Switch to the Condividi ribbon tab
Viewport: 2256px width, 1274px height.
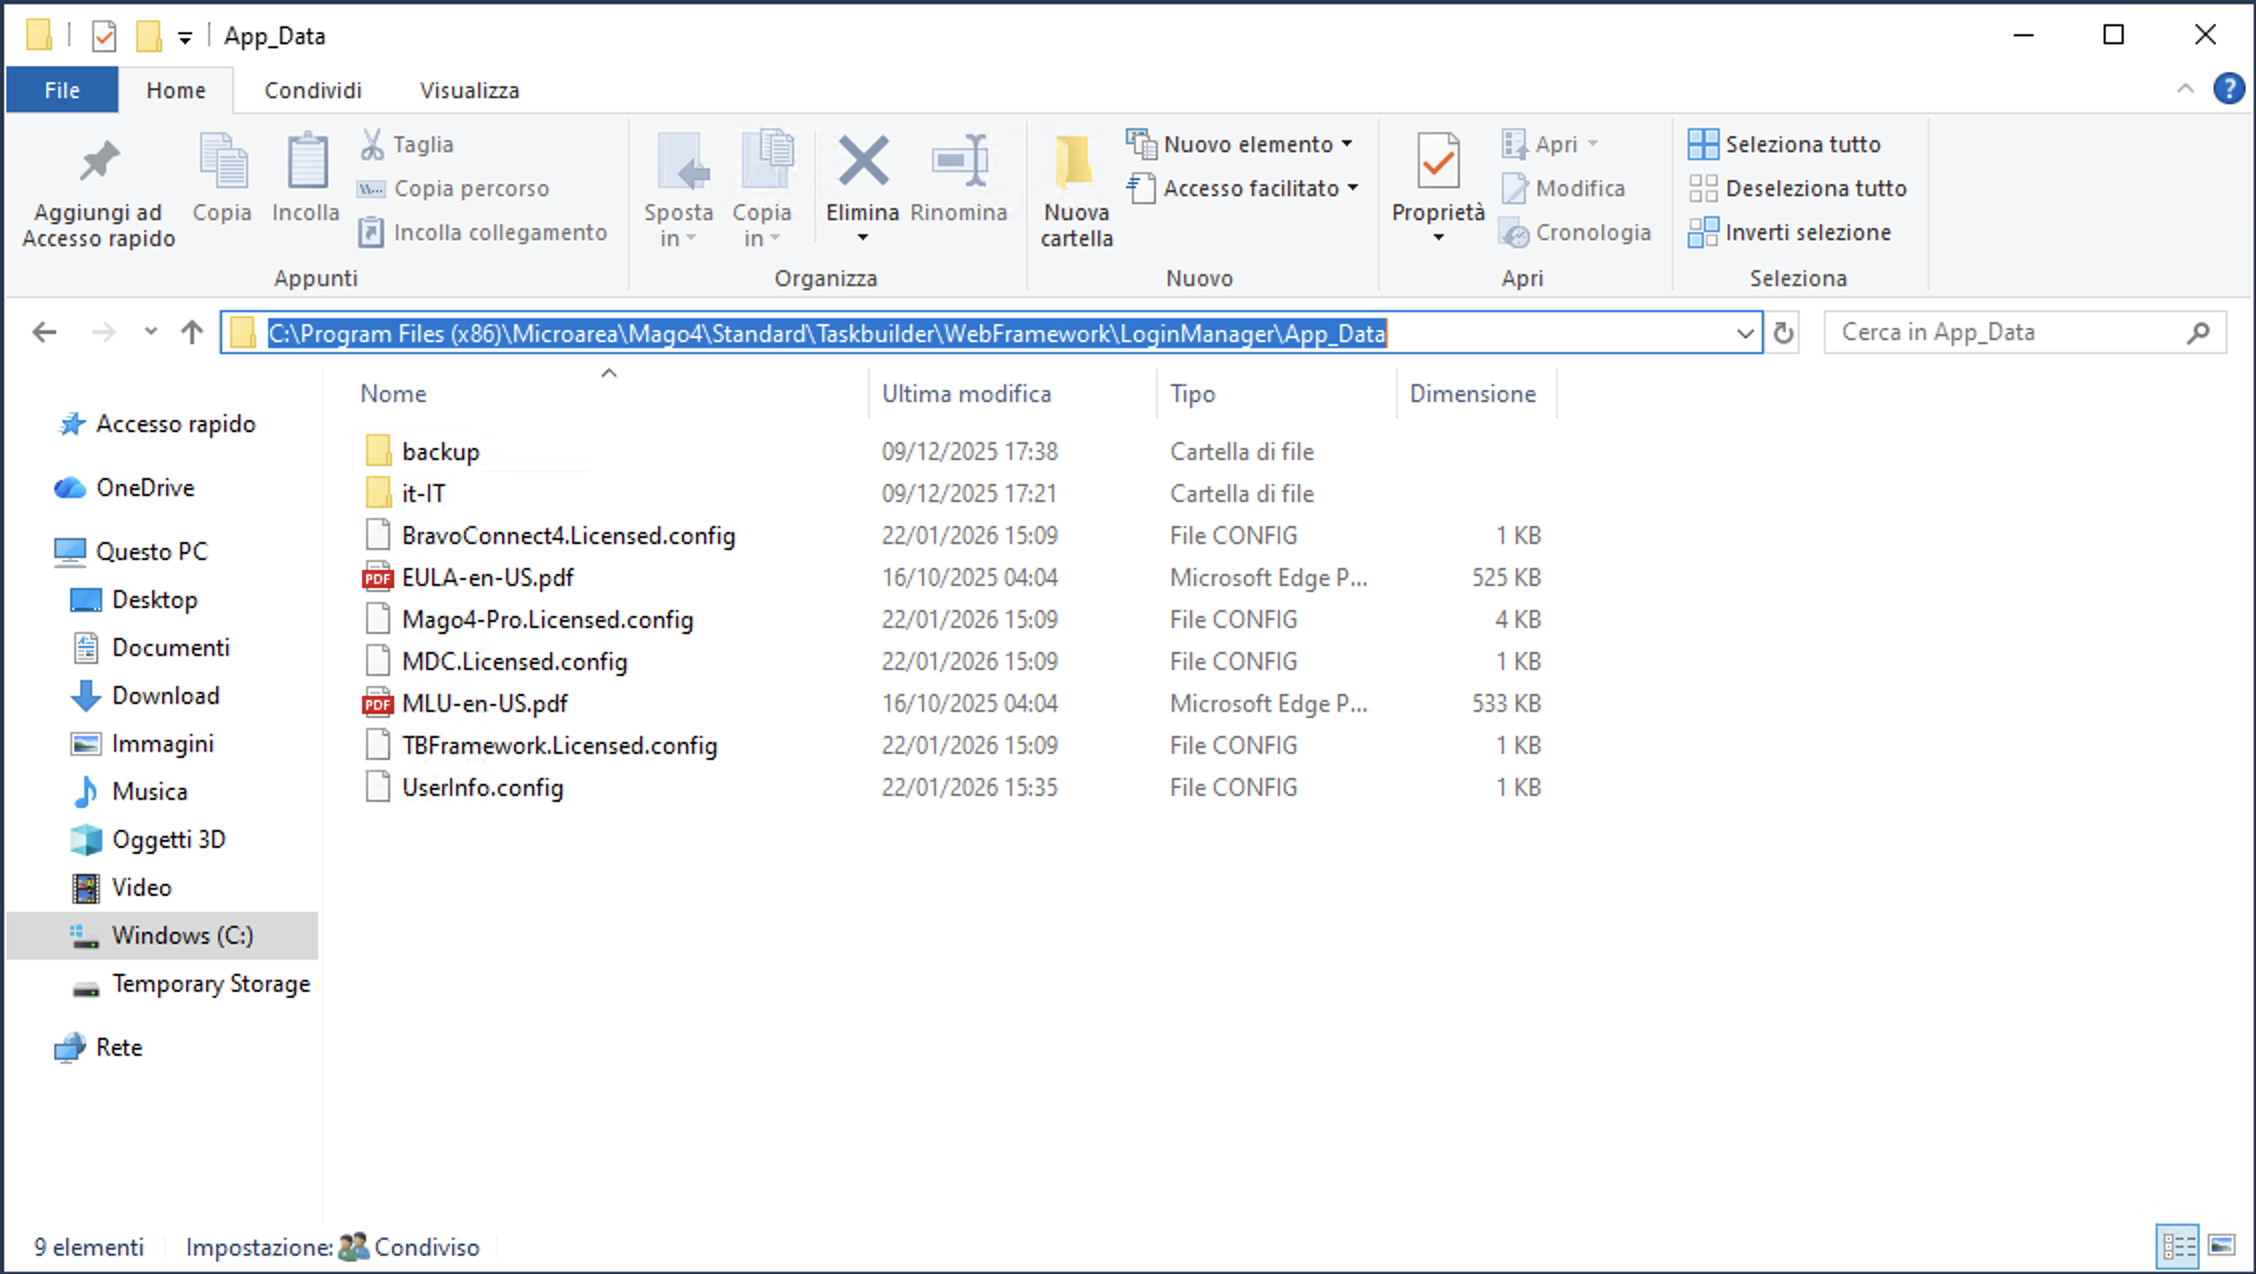click(313, 90)
